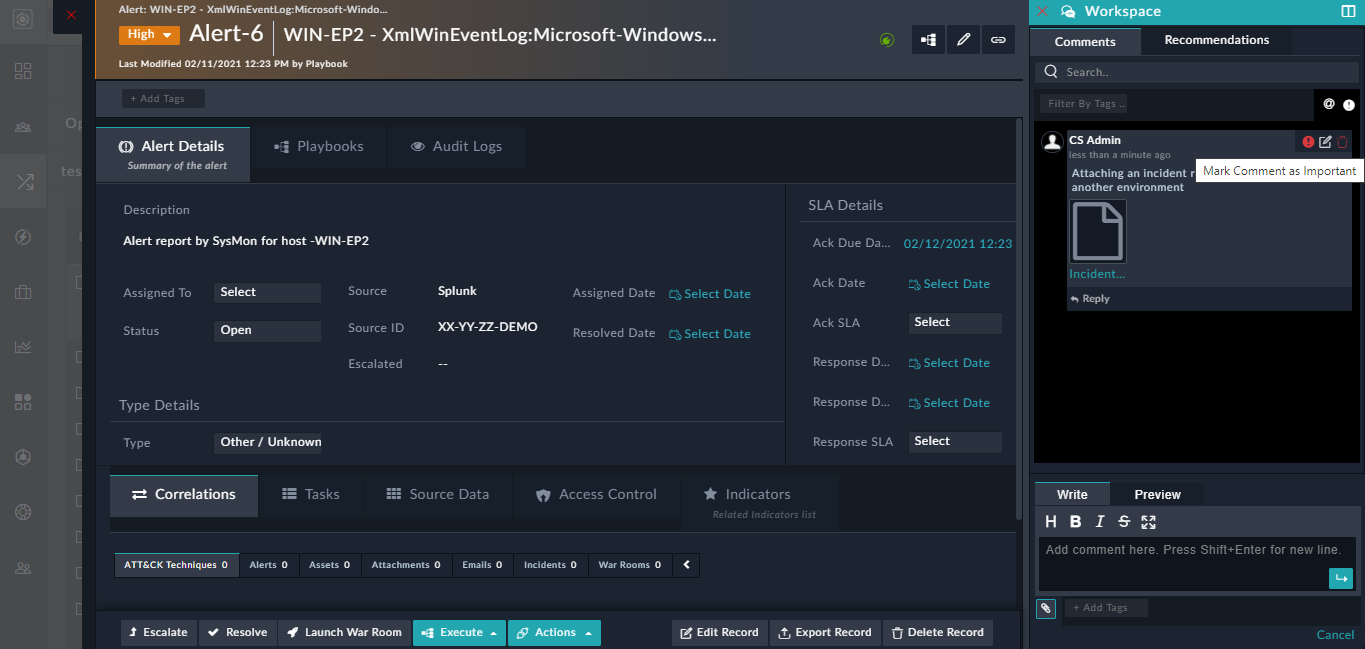Reply to the CS Admin comment

(1089, 298)
